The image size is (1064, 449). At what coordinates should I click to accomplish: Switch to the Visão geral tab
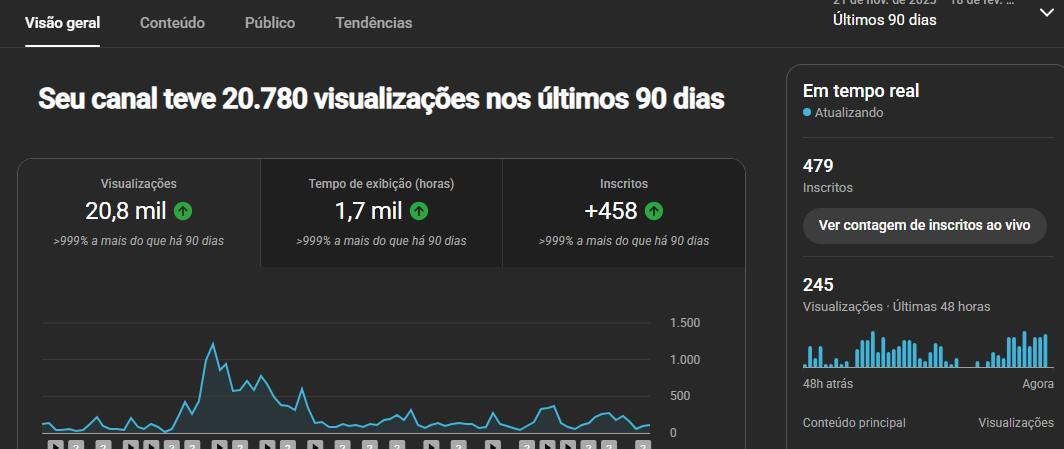point(62,23)
